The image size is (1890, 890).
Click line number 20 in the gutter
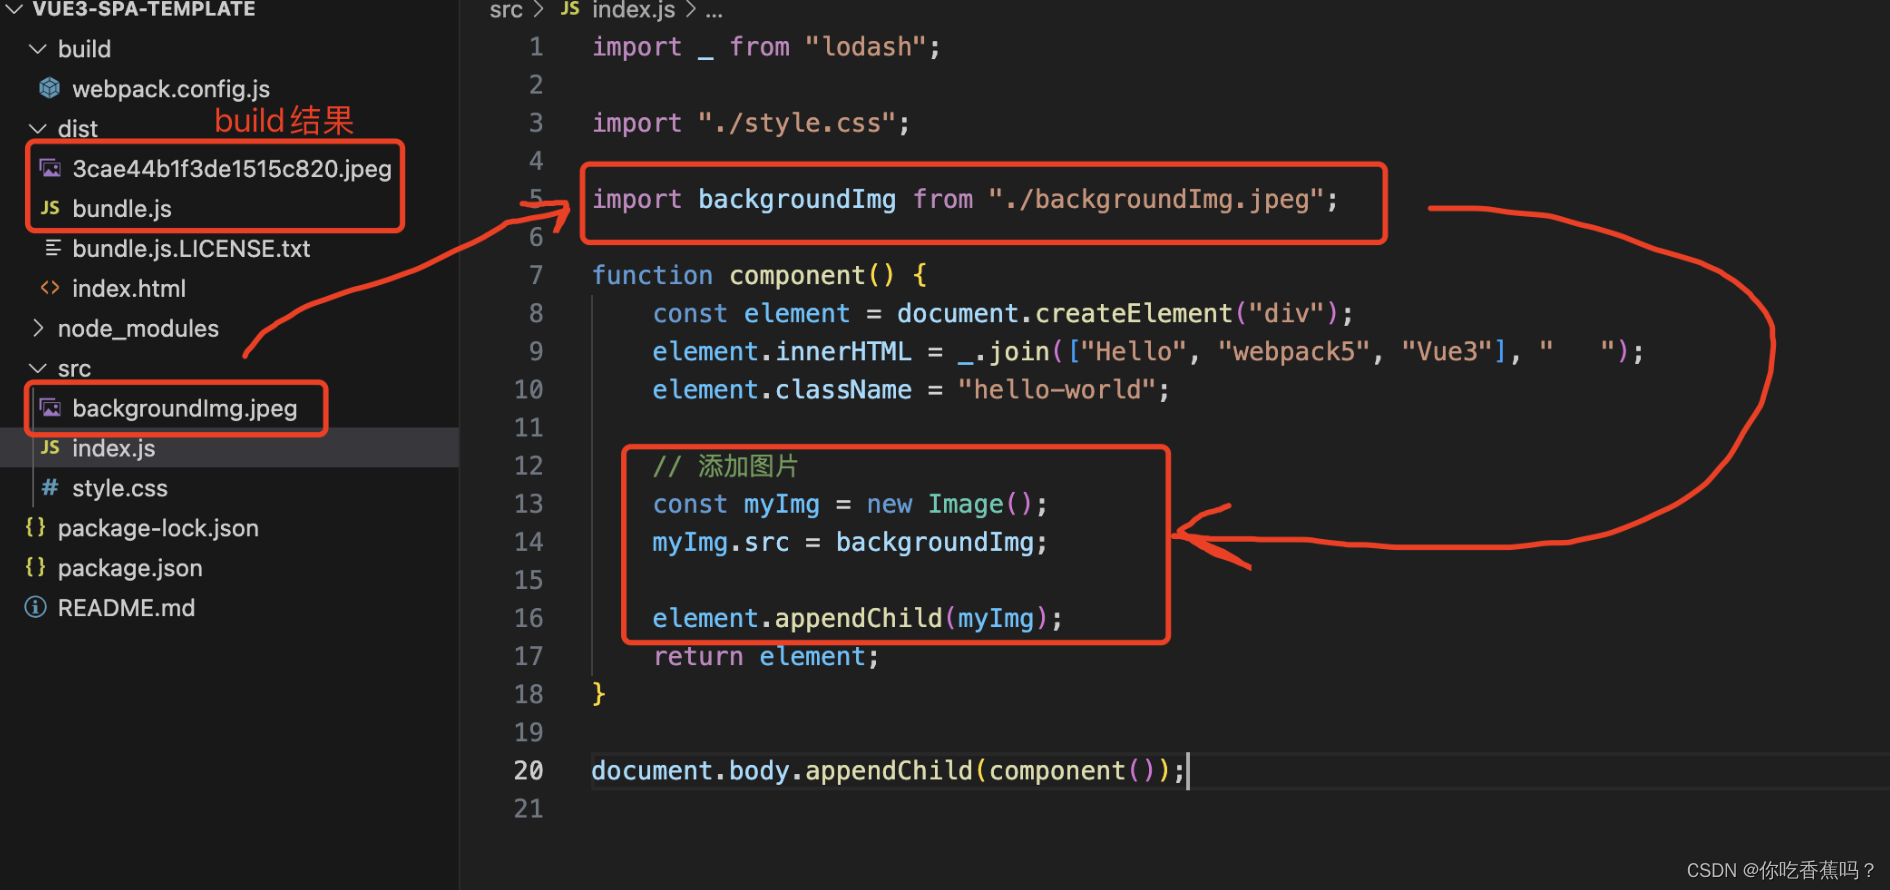pyautogui.click(x=529, y=771)
